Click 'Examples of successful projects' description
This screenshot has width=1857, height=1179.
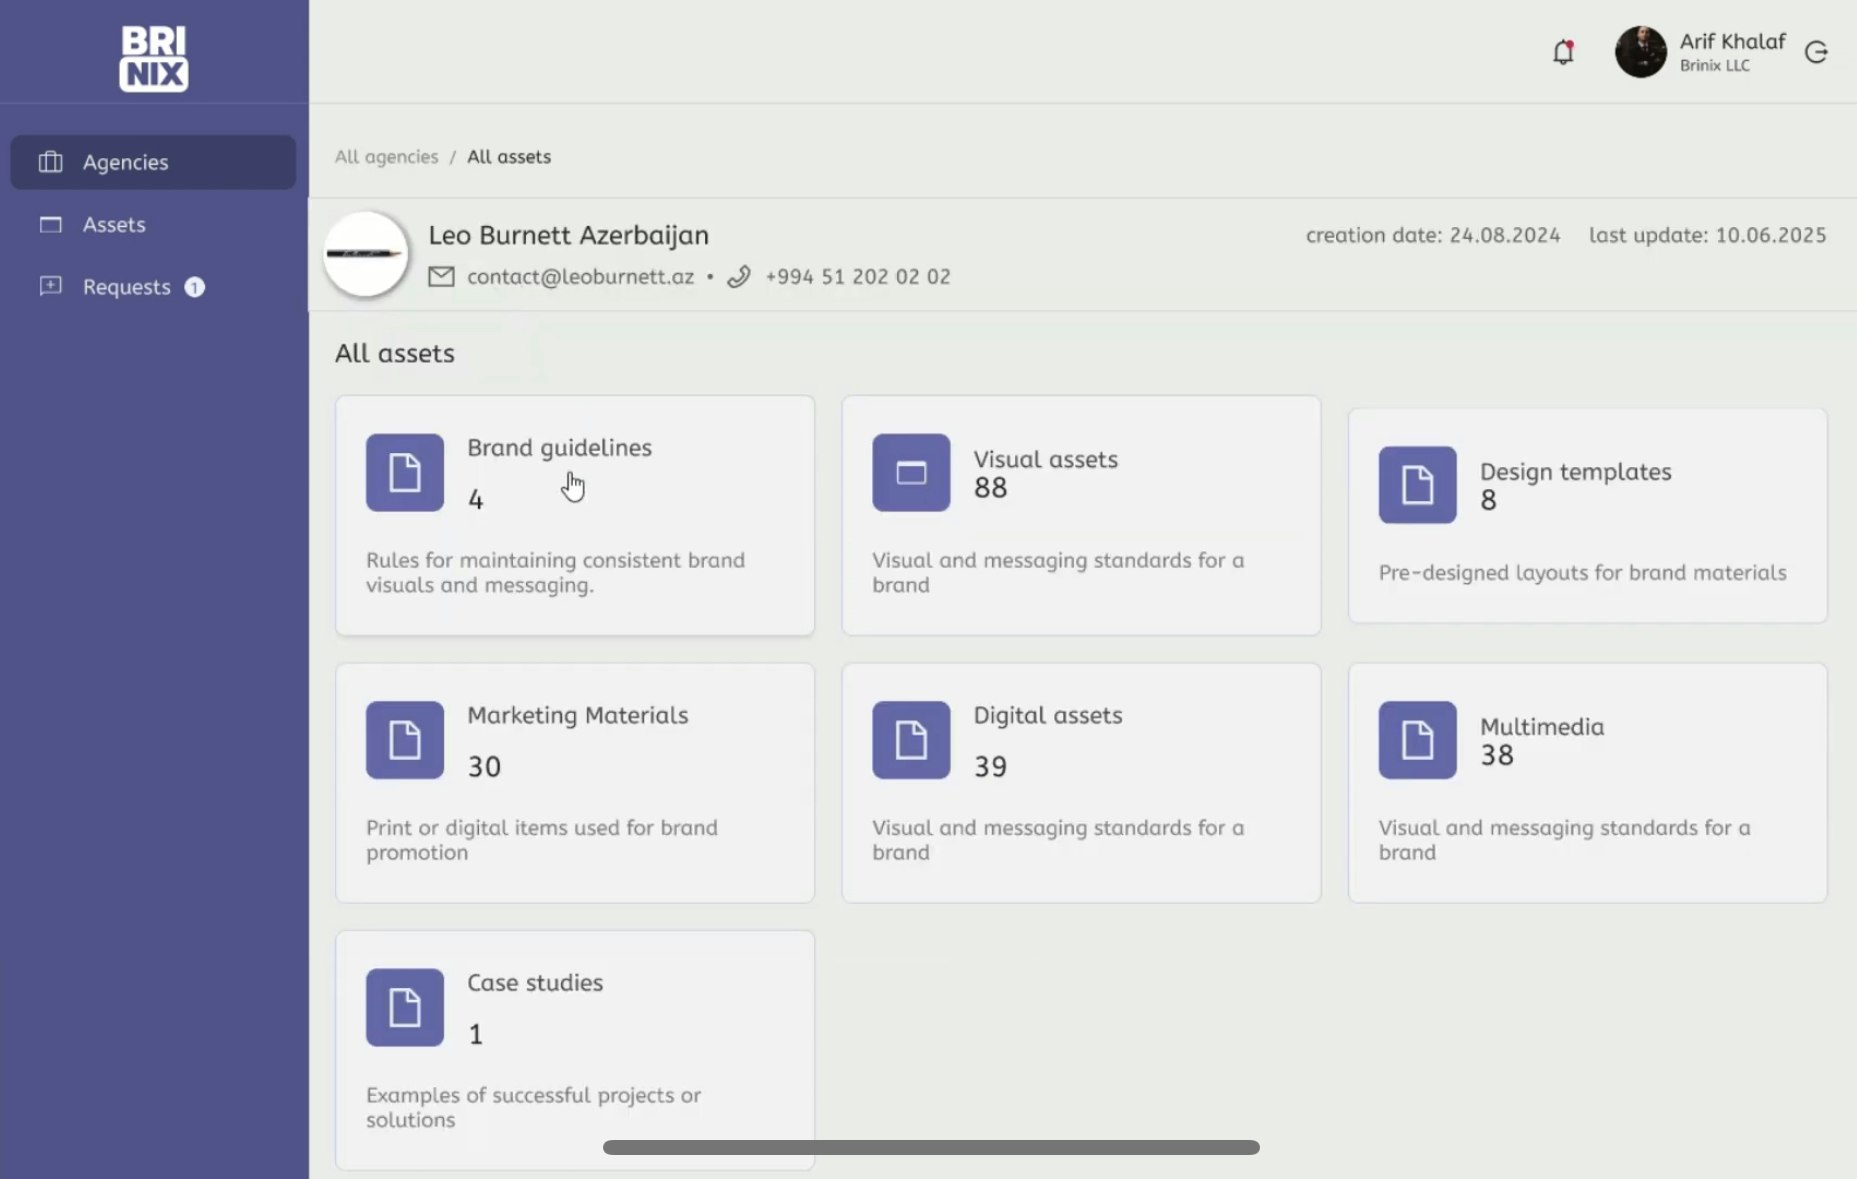pyautogui.click(x=533, y=1107)
